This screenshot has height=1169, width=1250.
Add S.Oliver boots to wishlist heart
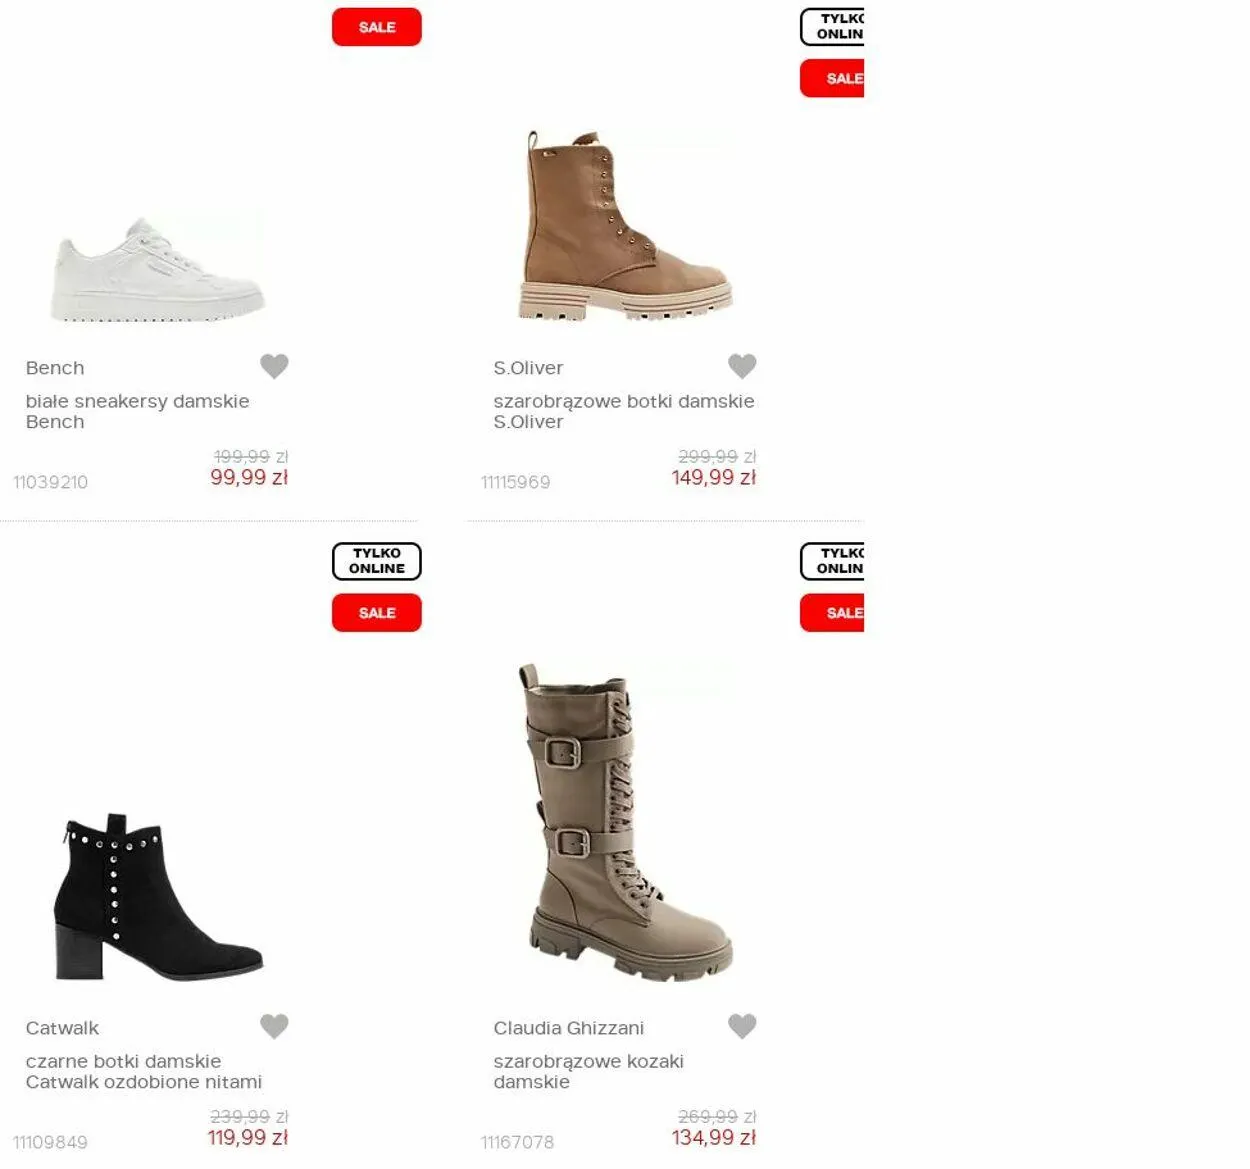742,366
